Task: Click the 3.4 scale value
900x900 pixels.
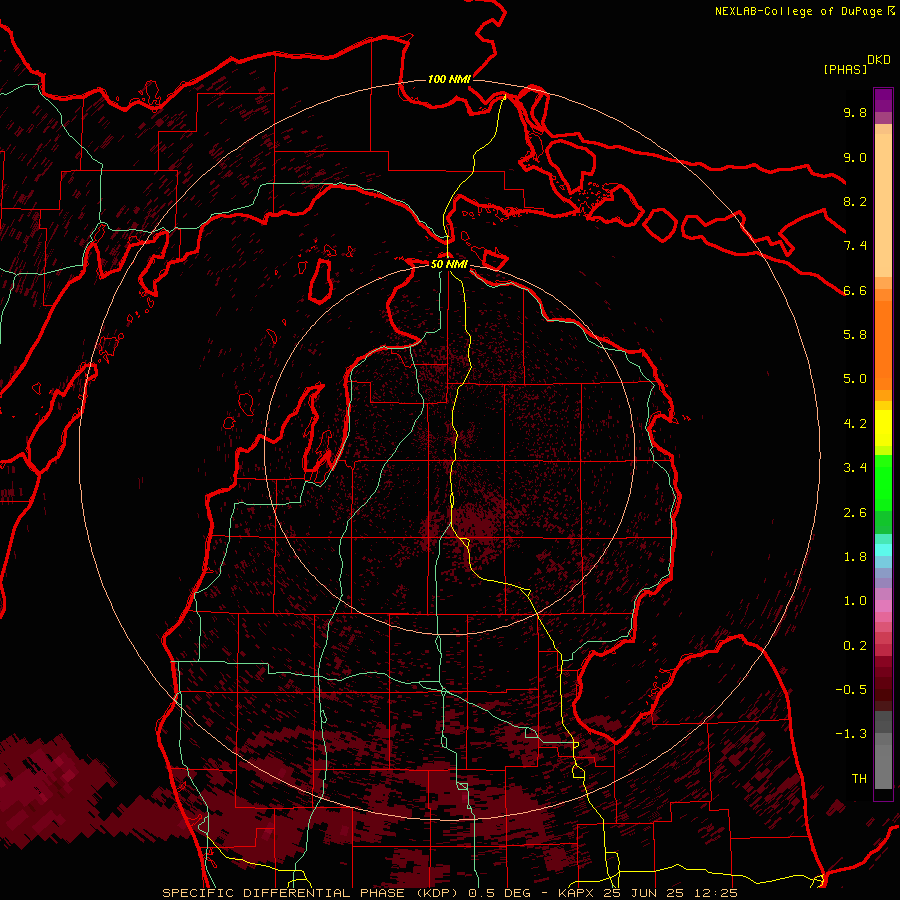Action: coord(855,468)
